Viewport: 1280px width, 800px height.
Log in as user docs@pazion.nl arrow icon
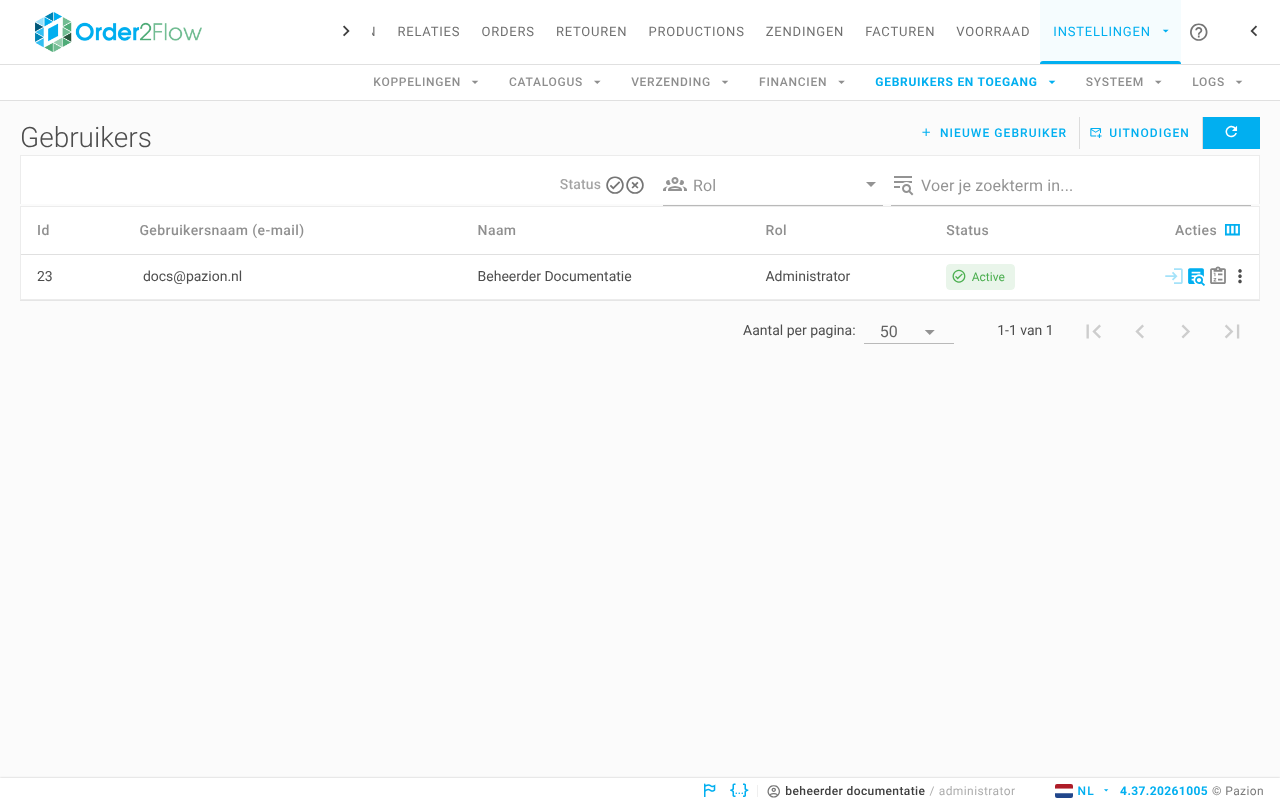coord(1174,276)
